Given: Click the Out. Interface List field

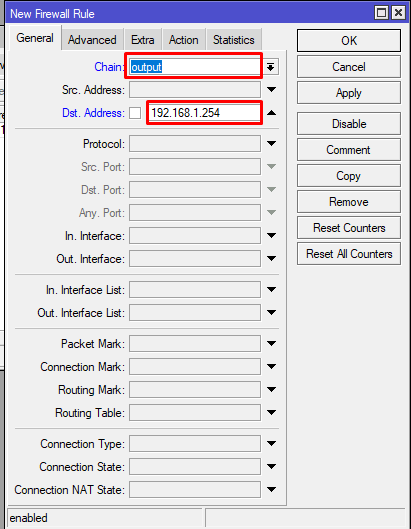Looking at the screenshot, I should click(195, 312).
